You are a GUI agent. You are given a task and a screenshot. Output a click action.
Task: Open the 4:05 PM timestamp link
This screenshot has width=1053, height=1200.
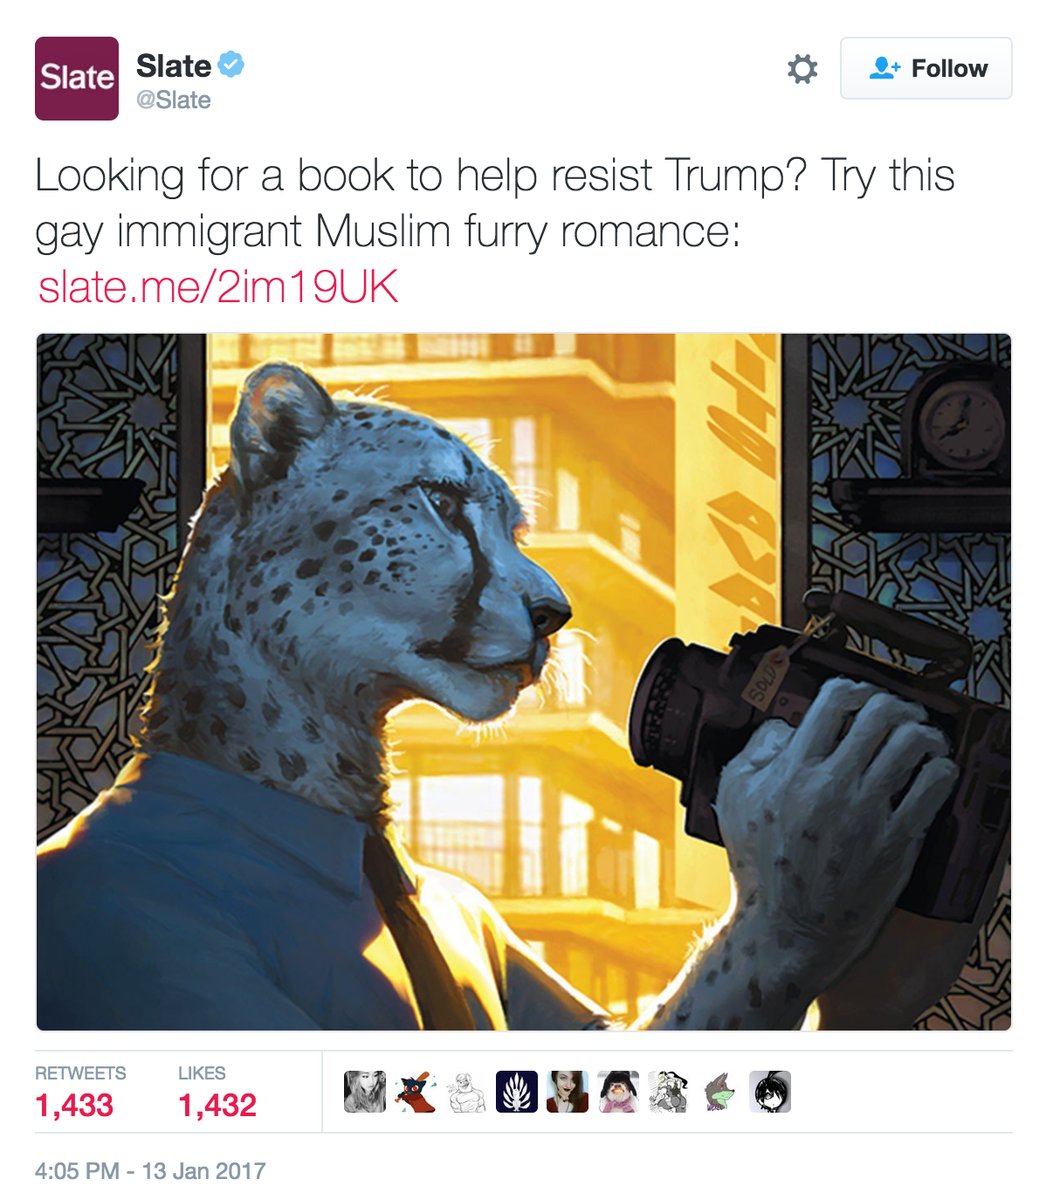[x=150, y=1170]
